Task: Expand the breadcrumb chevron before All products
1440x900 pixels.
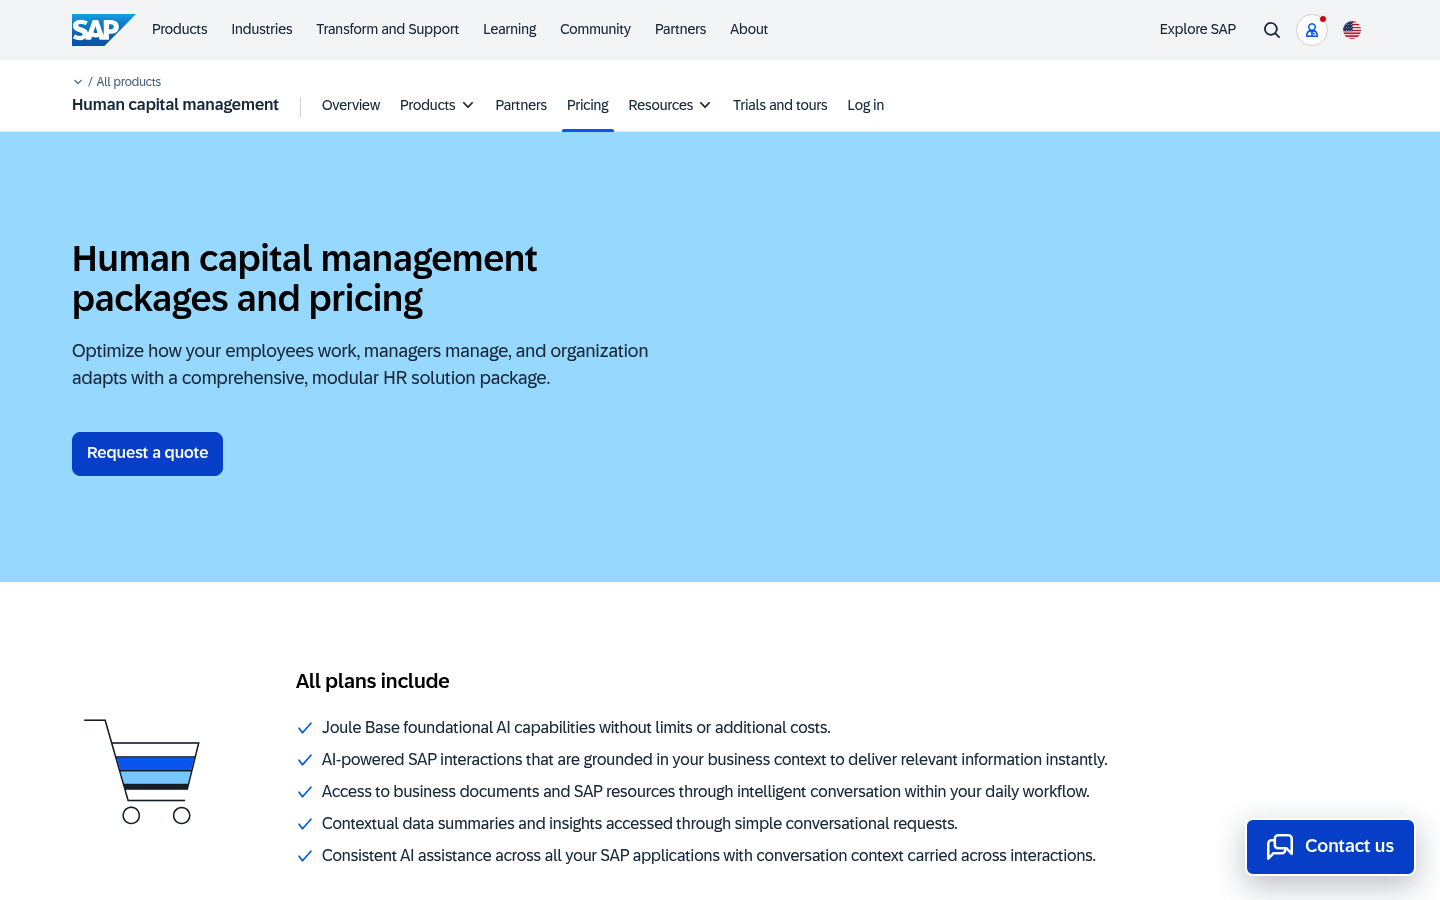Action: [78, 82]
